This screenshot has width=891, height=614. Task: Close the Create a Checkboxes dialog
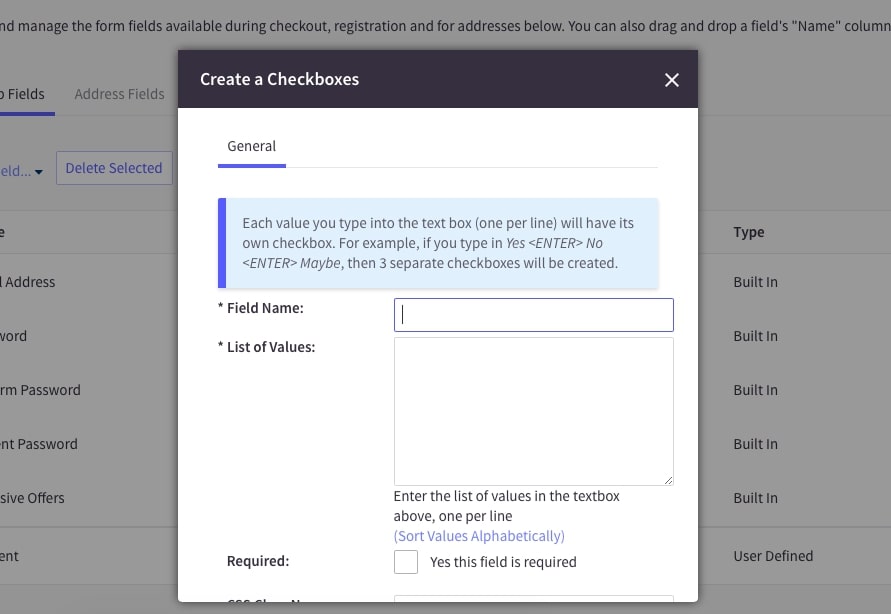[x=672, y=80]
